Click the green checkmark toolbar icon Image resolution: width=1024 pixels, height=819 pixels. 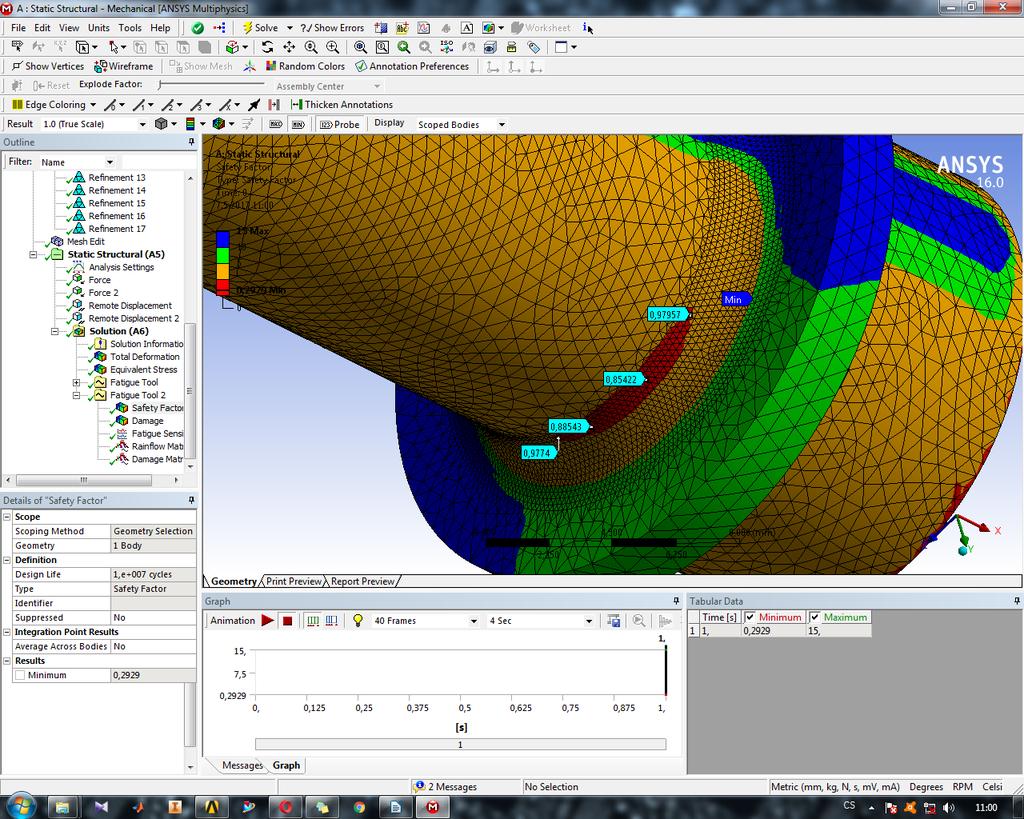(x=198, y=27)
